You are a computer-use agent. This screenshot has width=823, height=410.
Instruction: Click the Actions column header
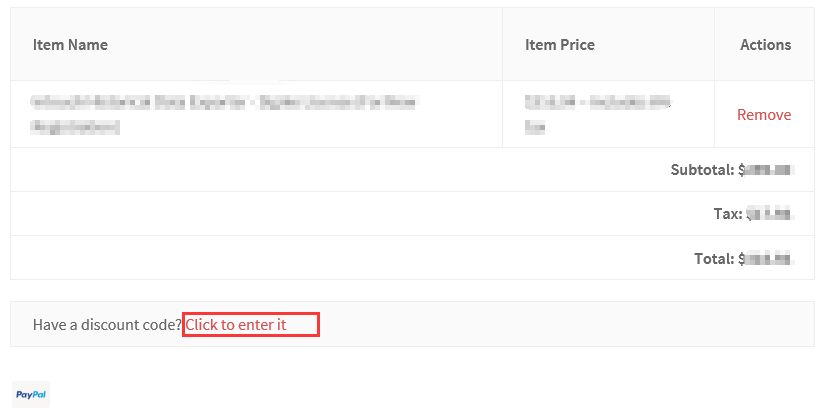765,45
